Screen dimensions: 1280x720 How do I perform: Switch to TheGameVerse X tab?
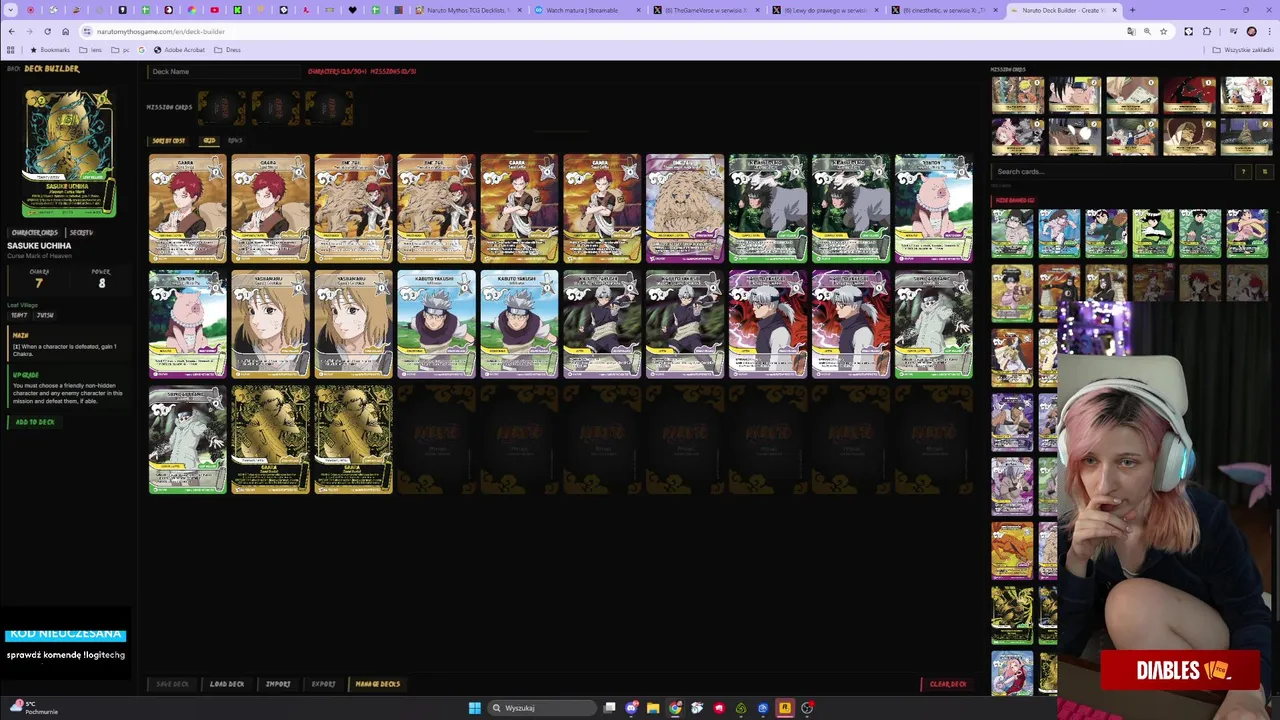(x=708, y=10)
